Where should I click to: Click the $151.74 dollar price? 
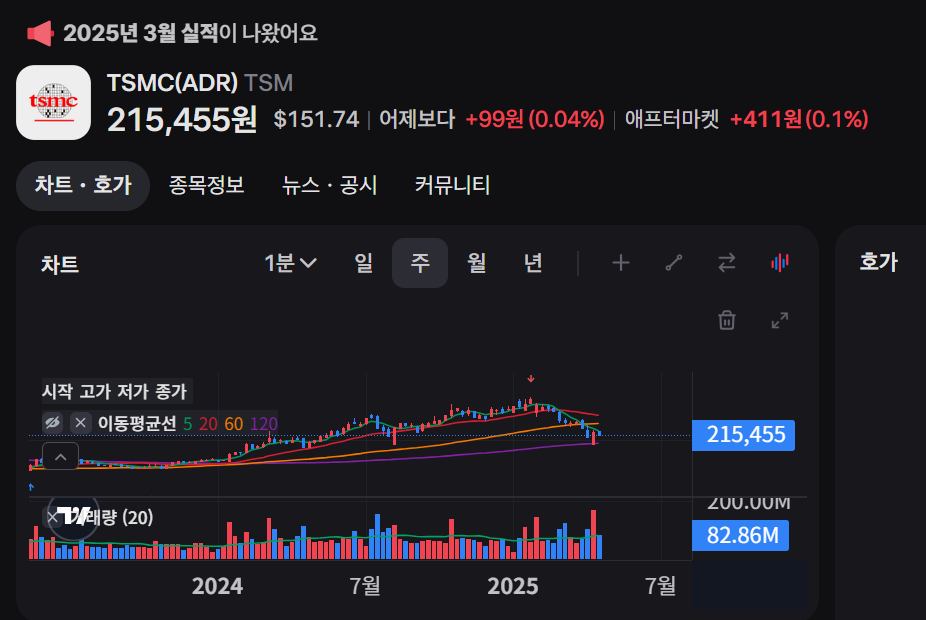pos(316,119)
